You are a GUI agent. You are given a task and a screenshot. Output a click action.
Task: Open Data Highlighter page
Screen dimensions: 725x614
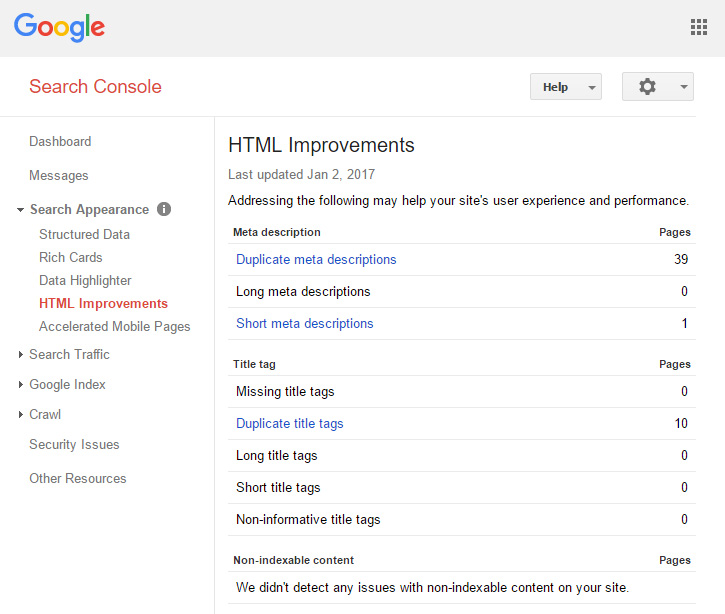coord(86,281)
